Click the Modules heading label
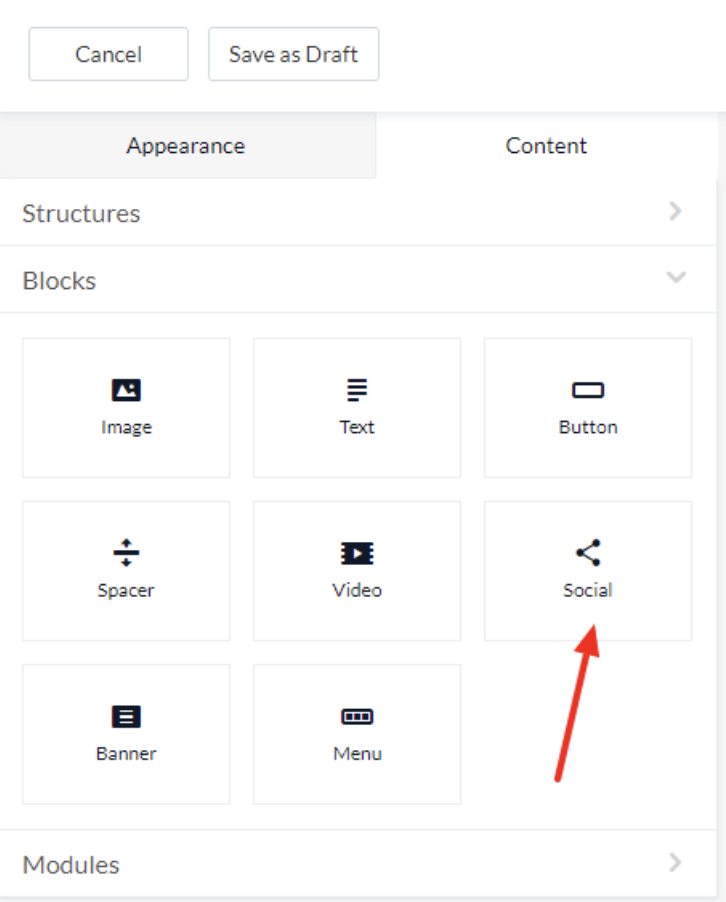 [x=71, y=865]
